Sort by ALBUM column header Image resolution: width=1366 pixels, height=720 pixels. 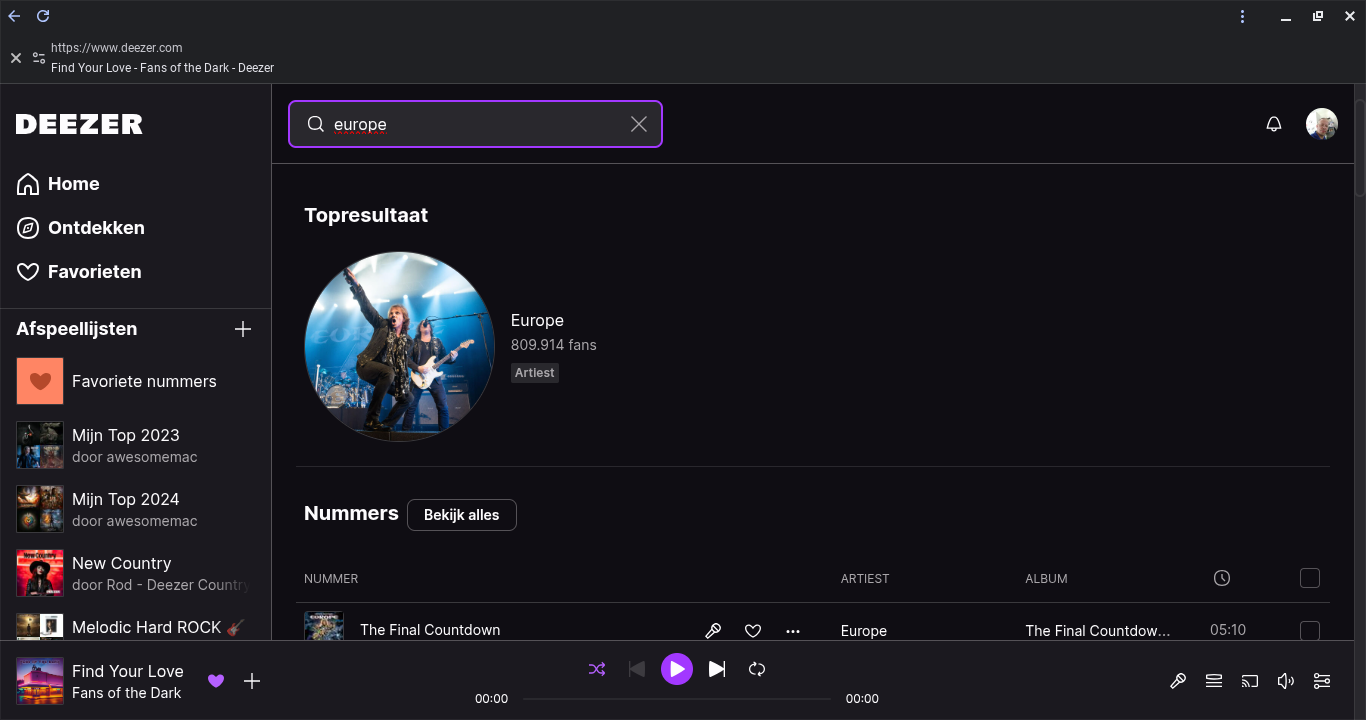coord(1046,578)
